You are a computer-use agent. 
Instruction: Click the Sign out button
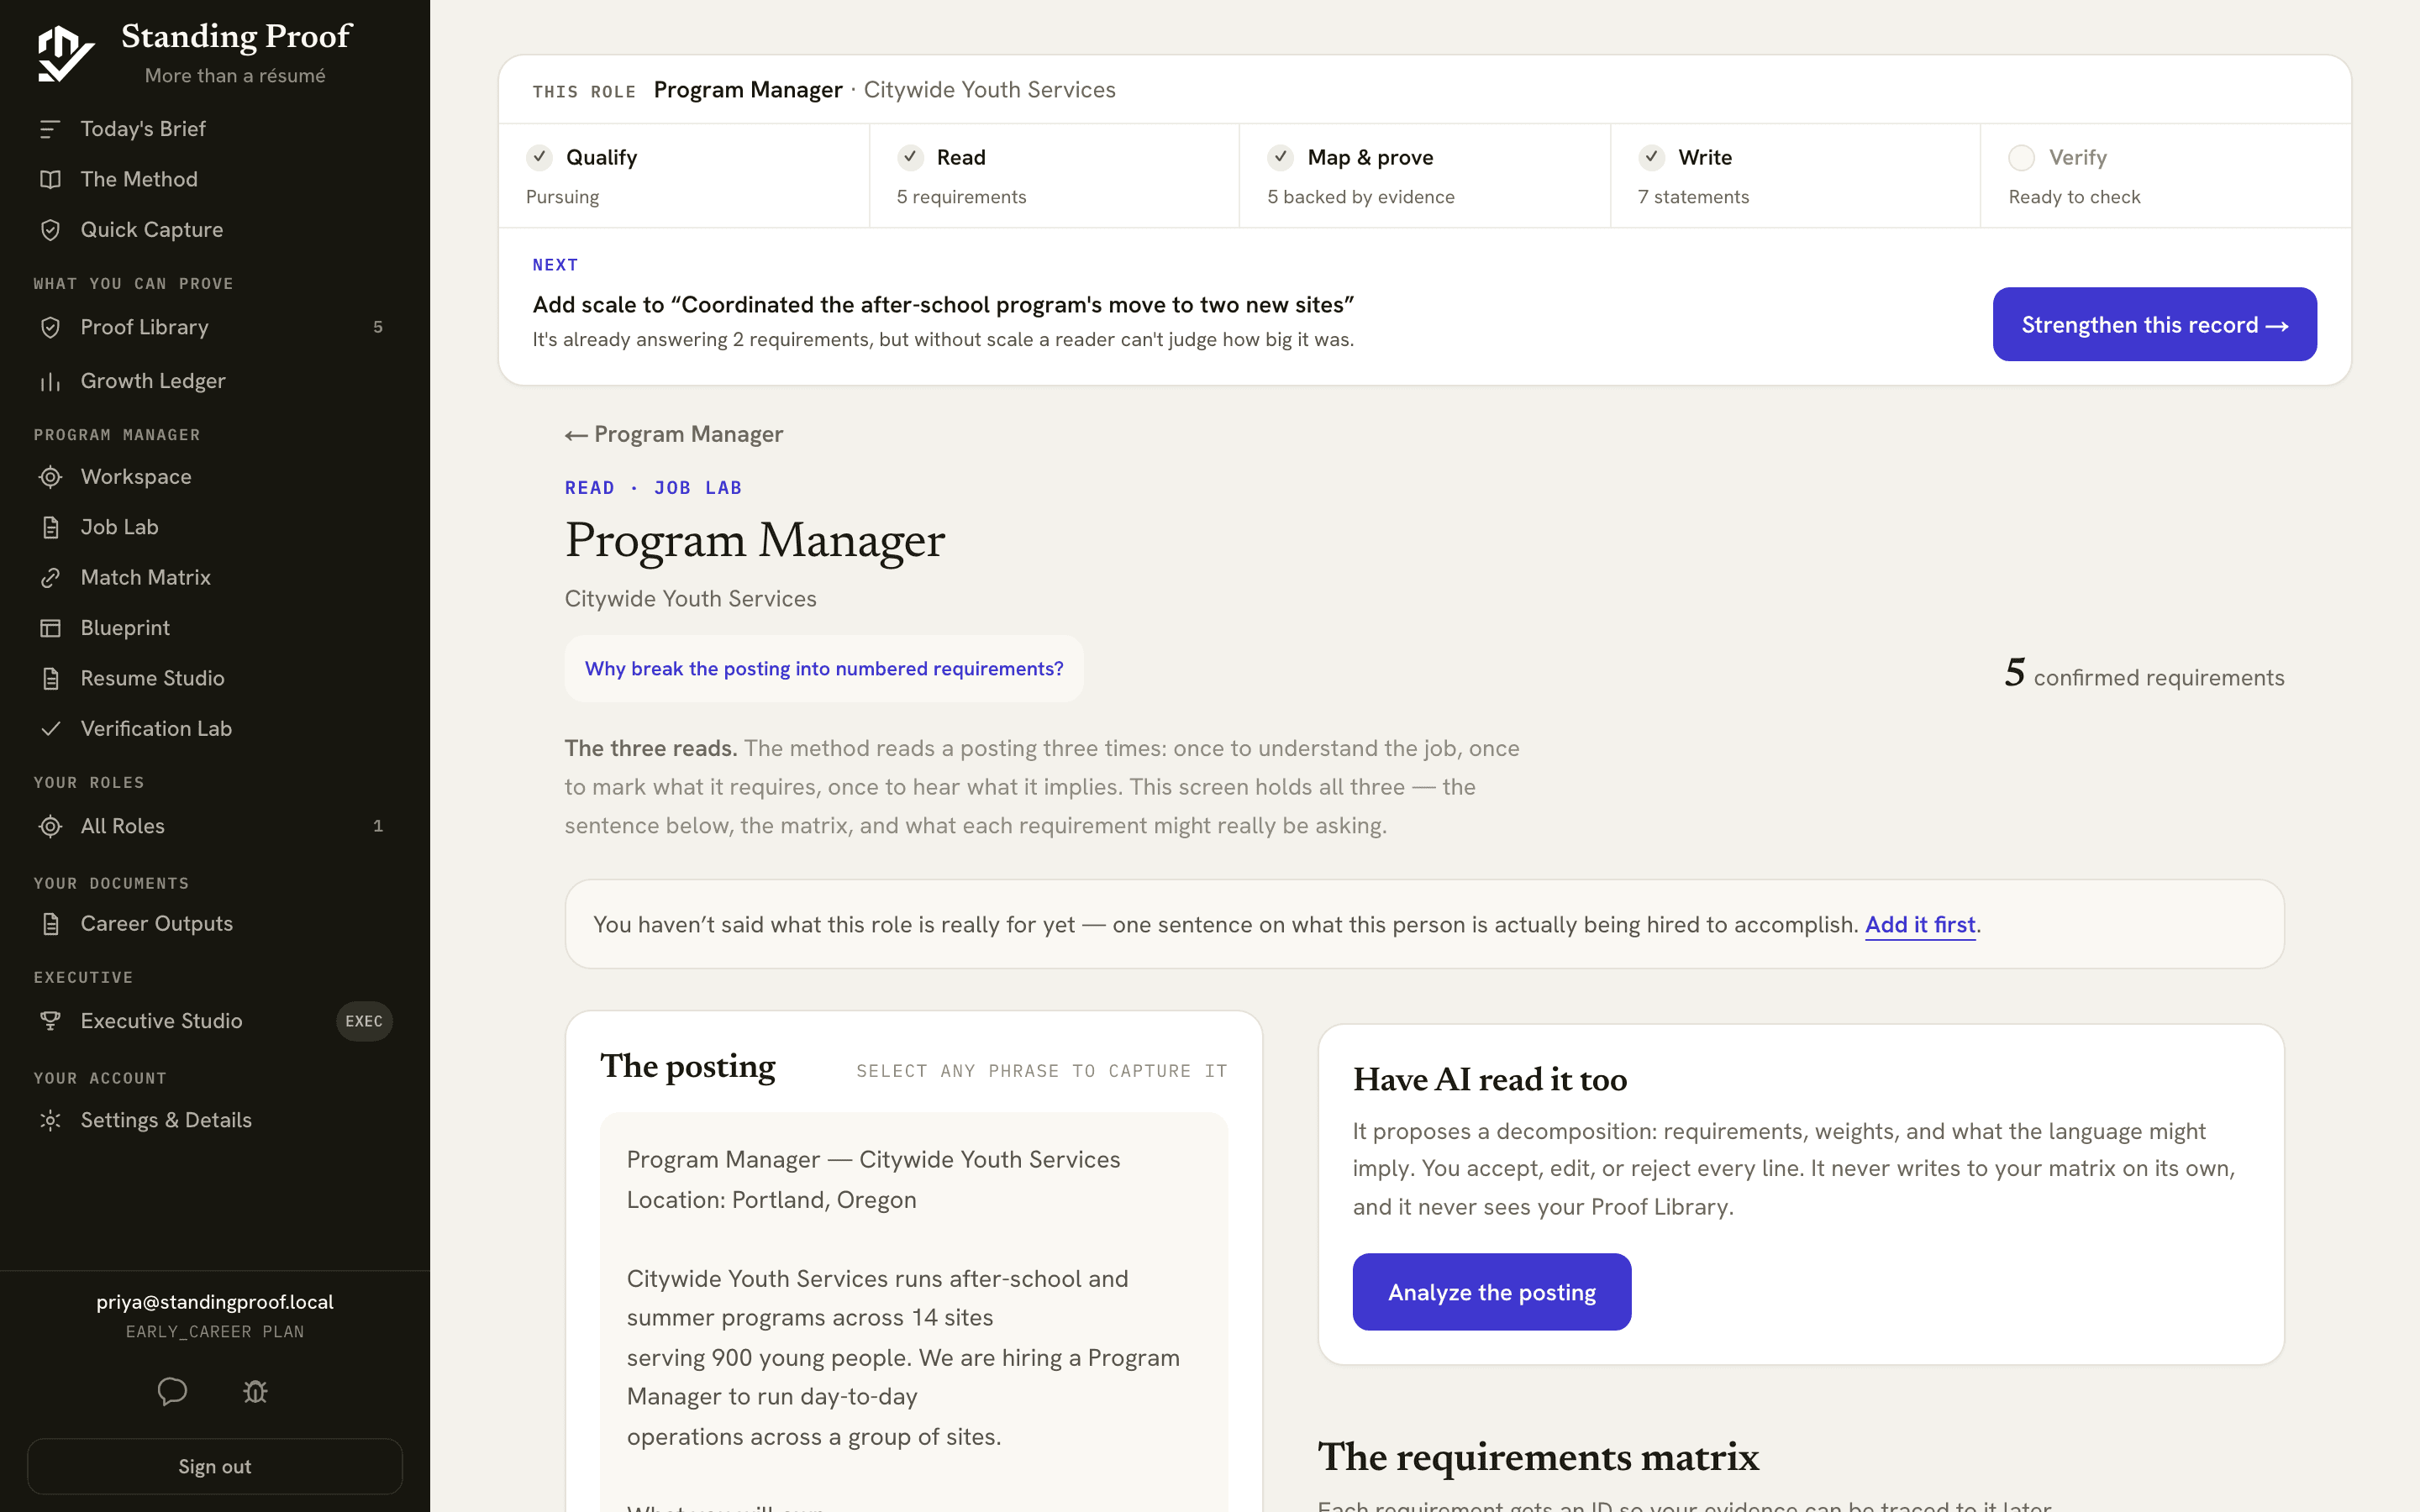(x=215, y=1466)
